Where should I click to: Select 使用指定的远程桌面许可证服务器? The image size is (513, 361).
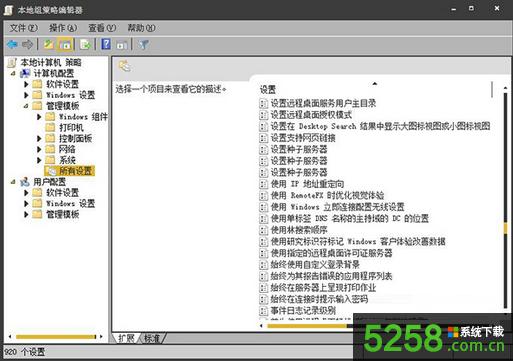coord(331,253)
